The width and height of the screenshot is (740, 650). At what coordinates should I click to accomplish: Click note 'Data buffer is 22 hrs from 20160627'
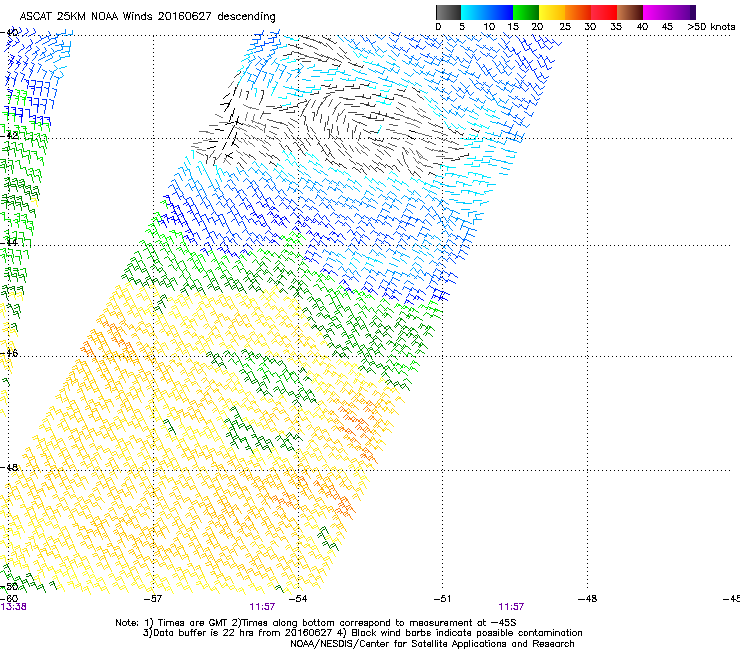pyautogui.click(x=243, y=633)
